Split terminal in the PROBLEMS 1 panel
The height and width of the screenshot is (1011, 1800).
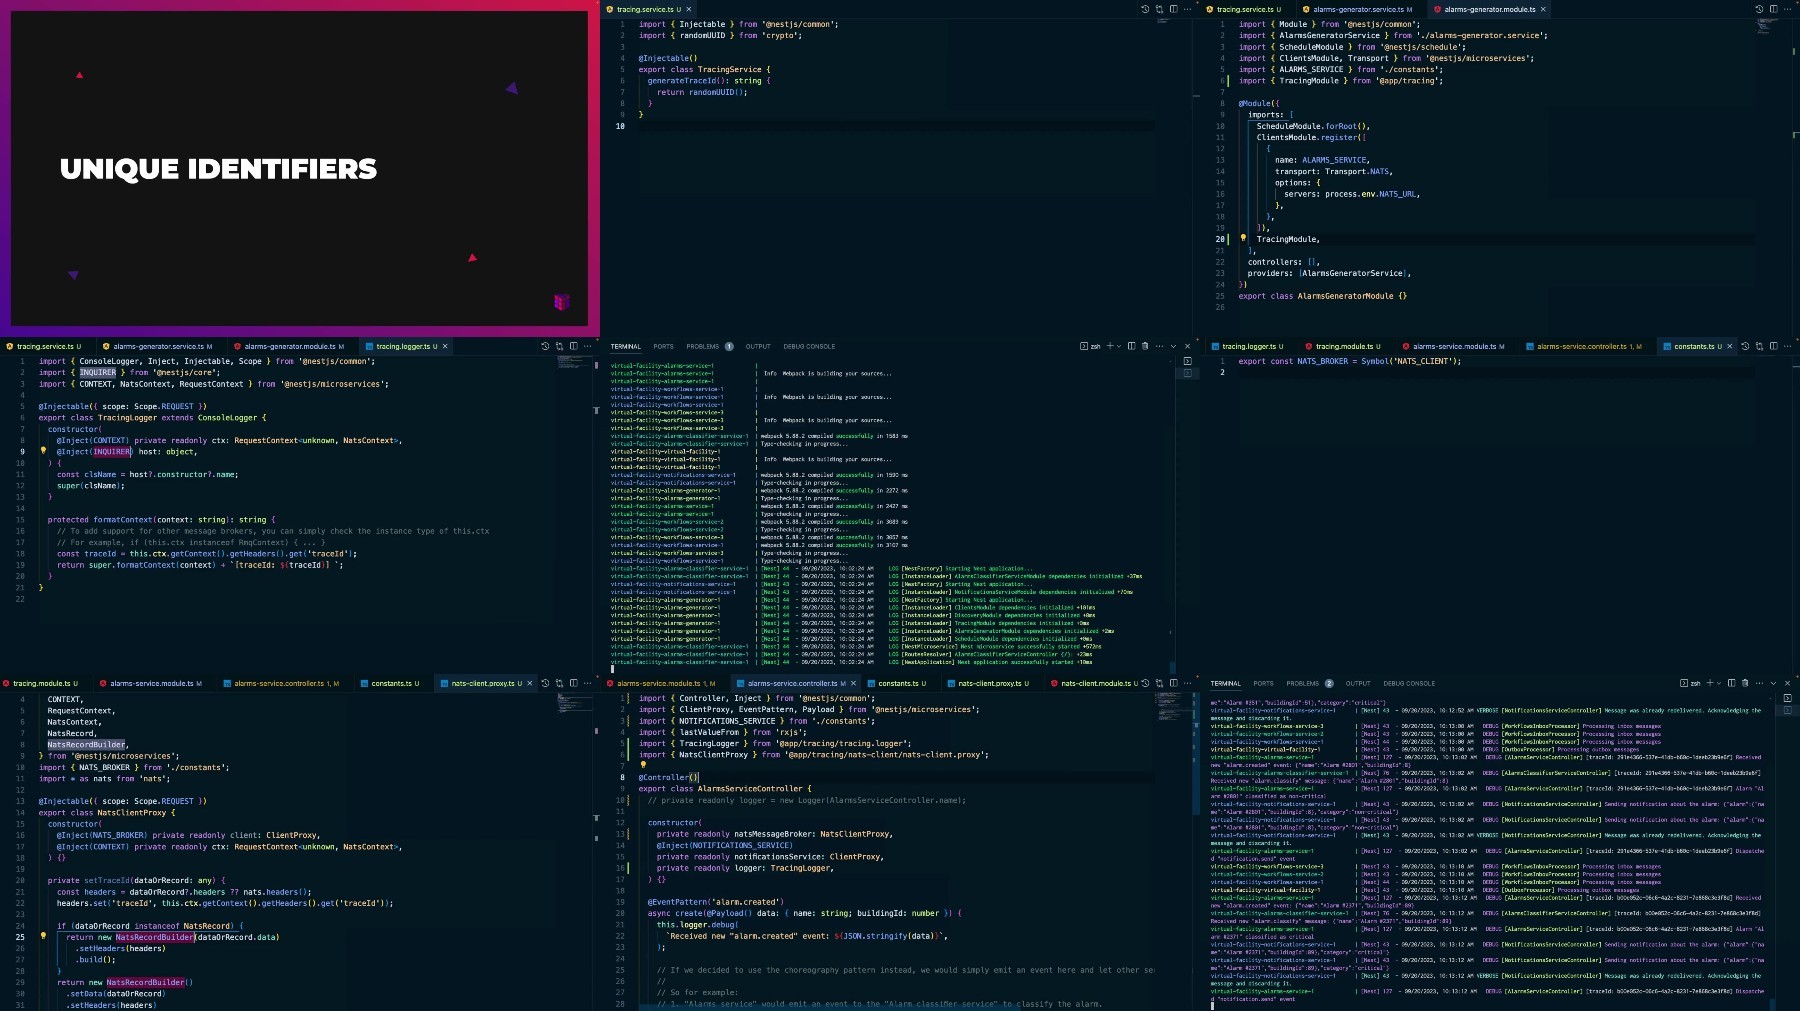click(1131, 346)
